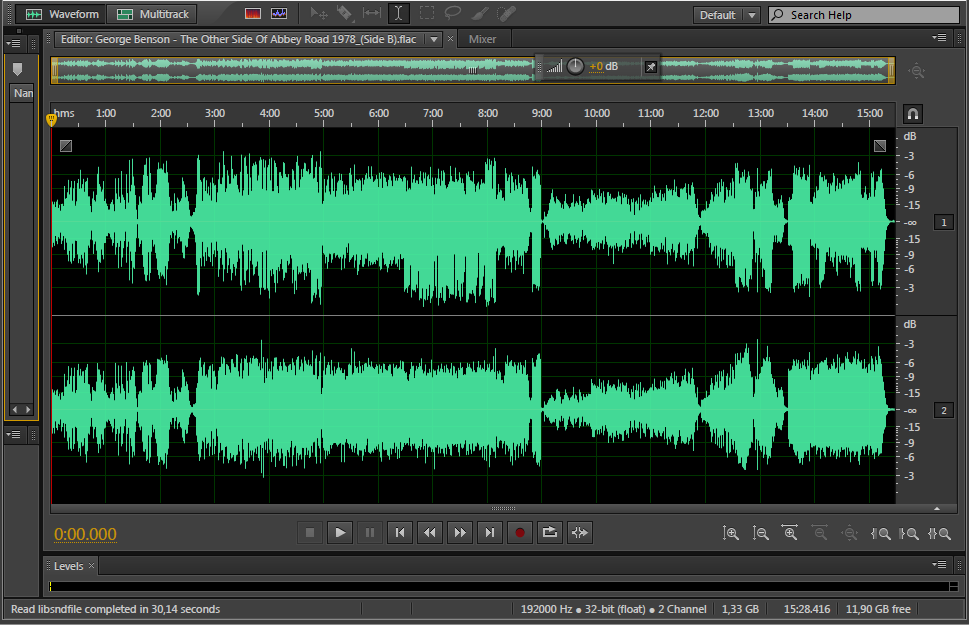Screen dimensions: 969x625
Task: Click the fade out handle on waveform
Action: click(880, 146)
